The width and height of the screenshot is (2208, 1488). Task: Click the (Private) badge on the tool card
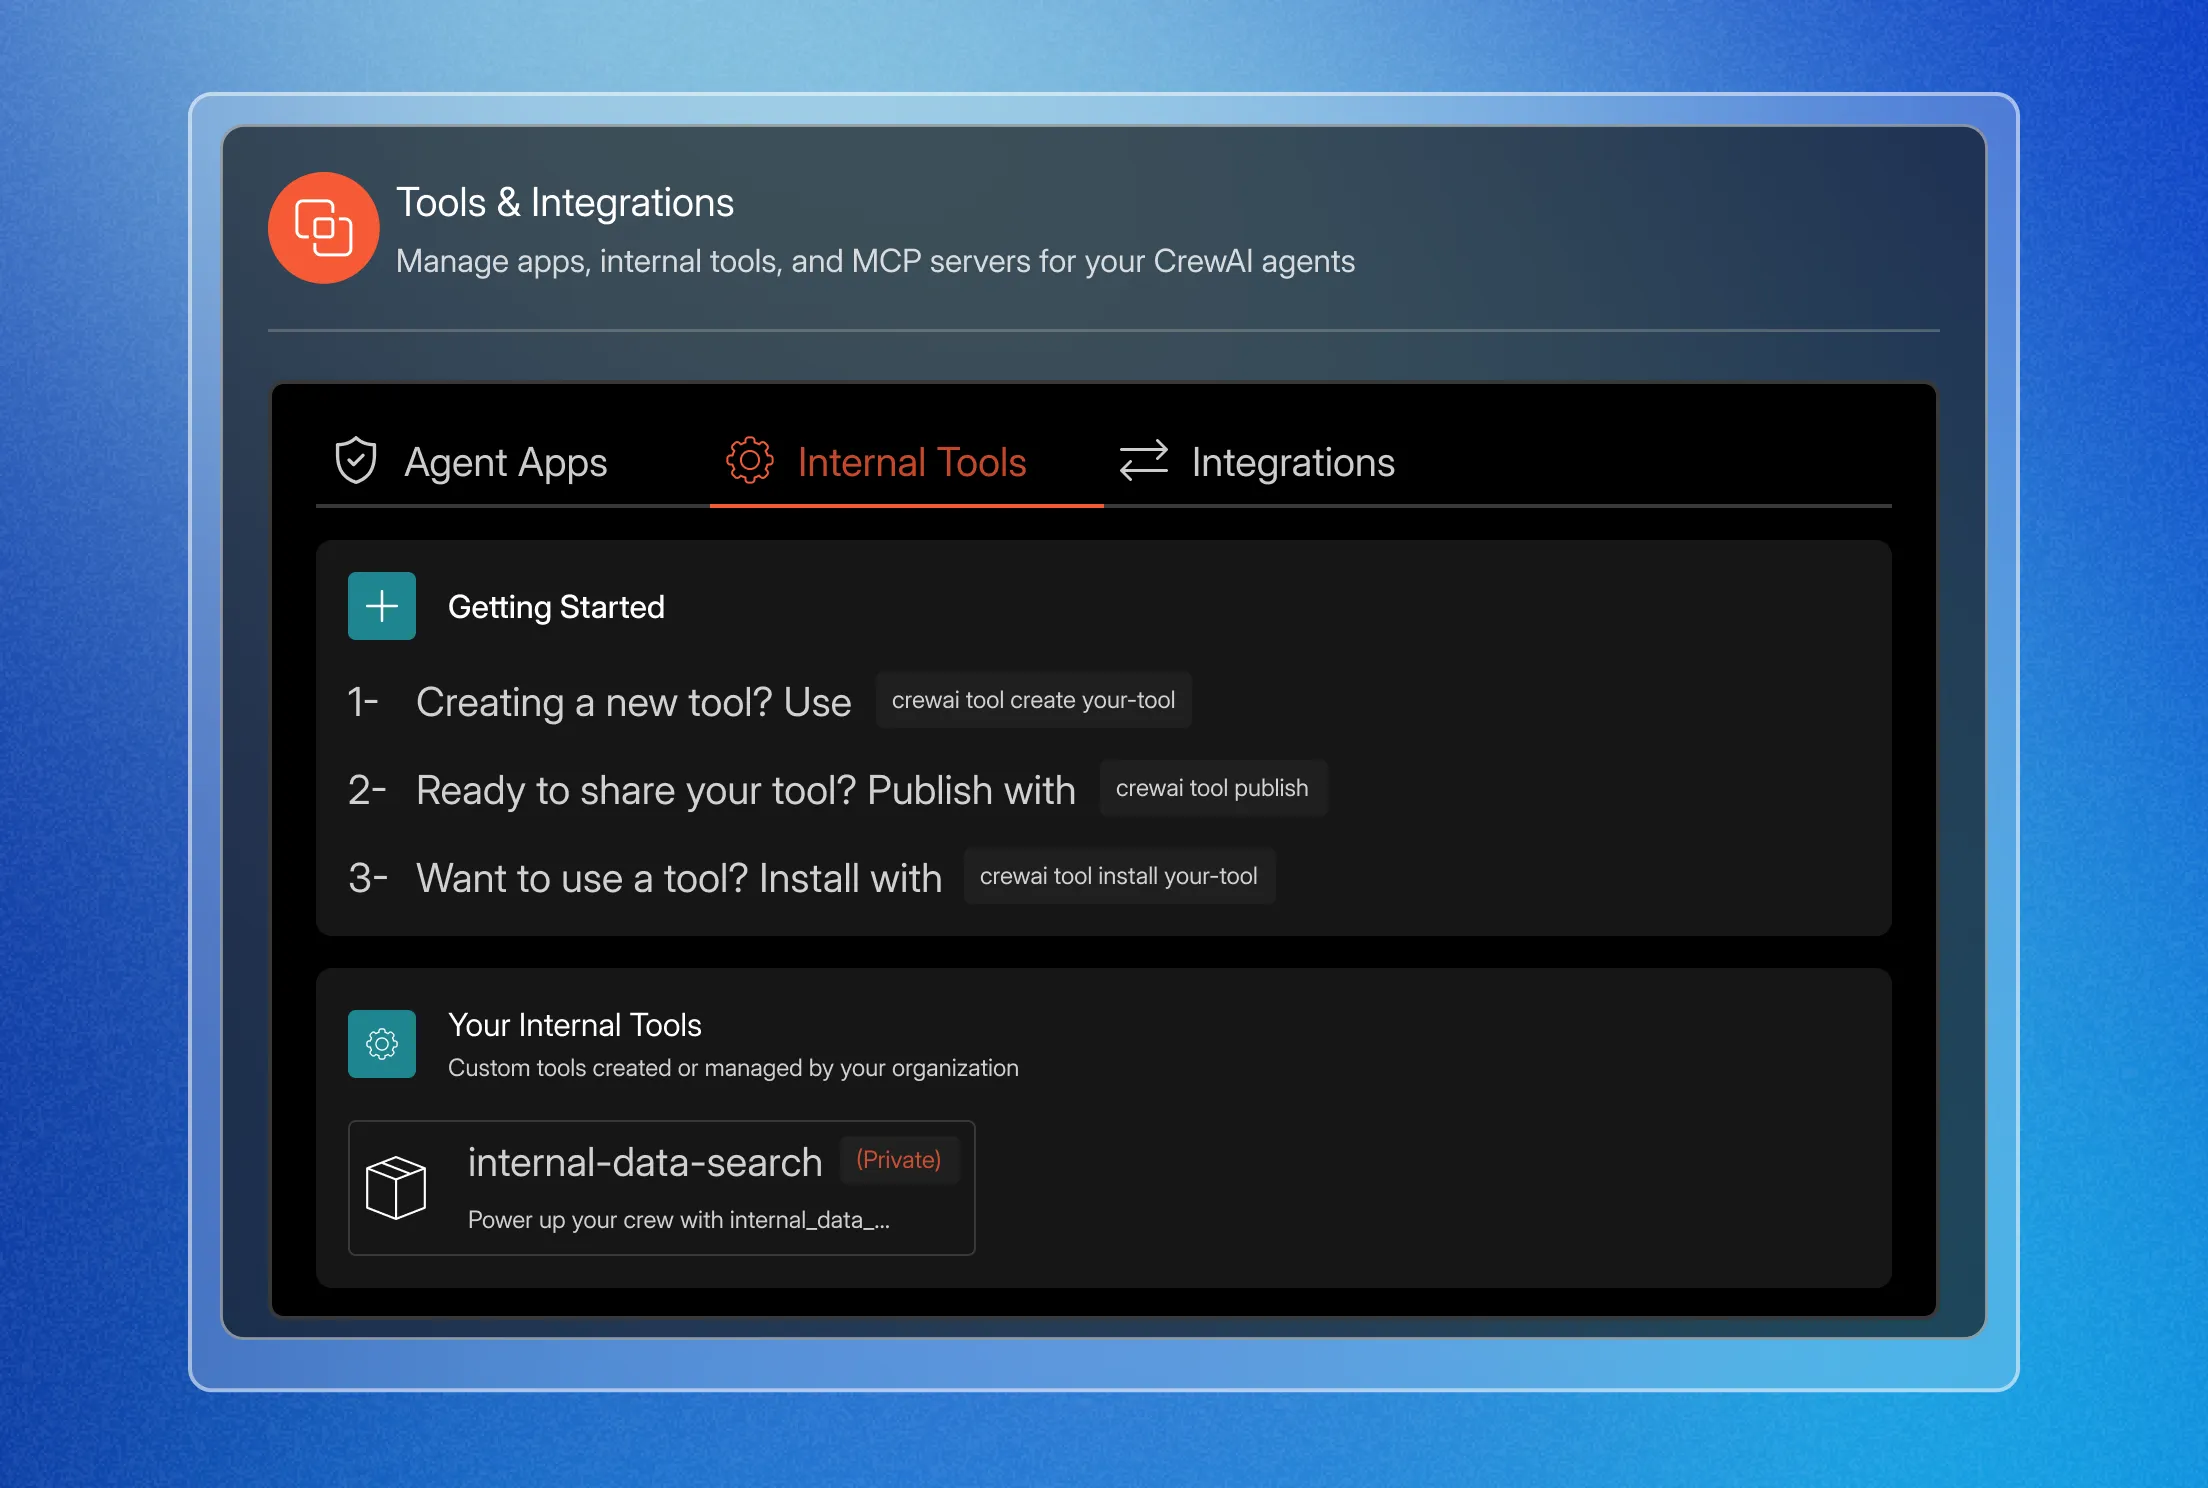898,1160
